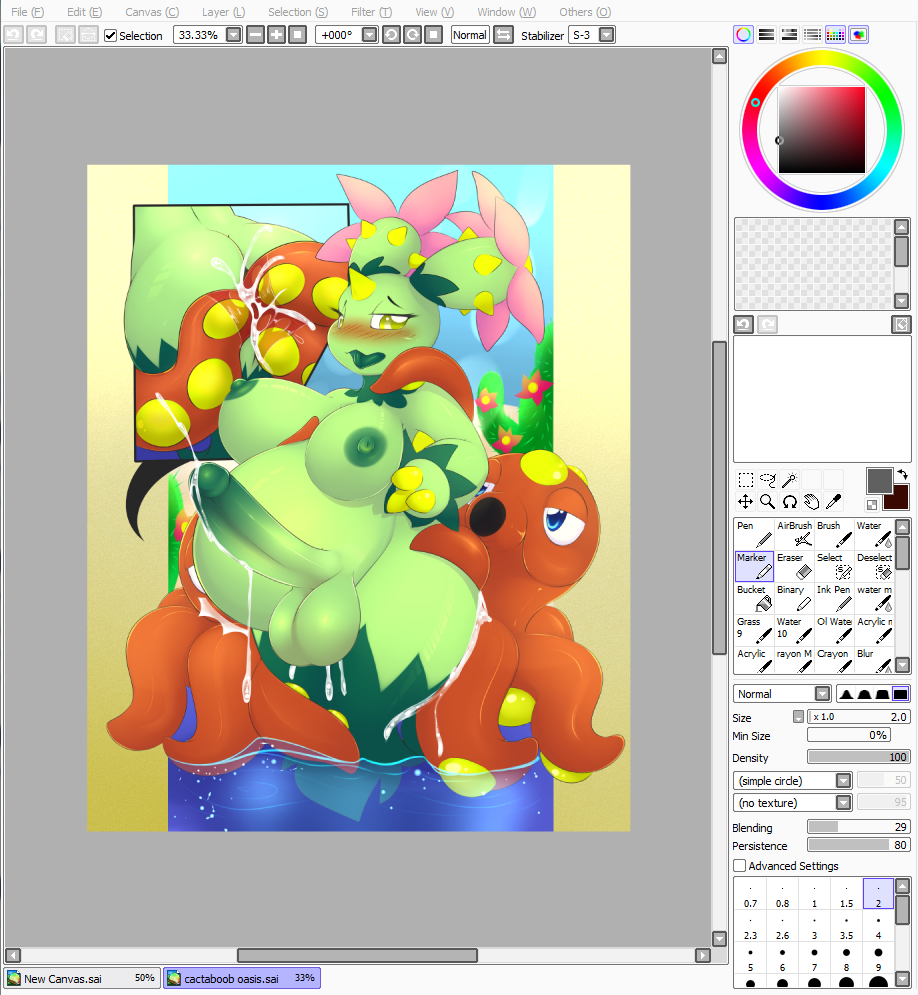Viewport: 918px width, 995px height.
Task: Swap foreground and background colors
Action: click(x=903, y=475)
